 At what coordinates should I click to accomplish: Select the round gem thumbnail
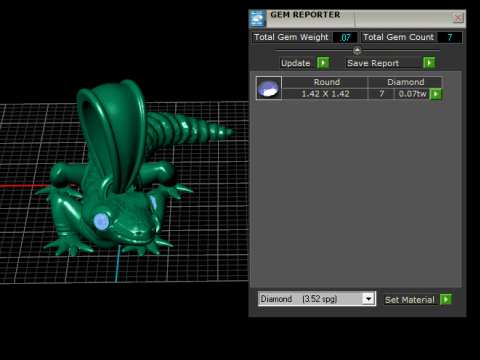pos(269,88)
